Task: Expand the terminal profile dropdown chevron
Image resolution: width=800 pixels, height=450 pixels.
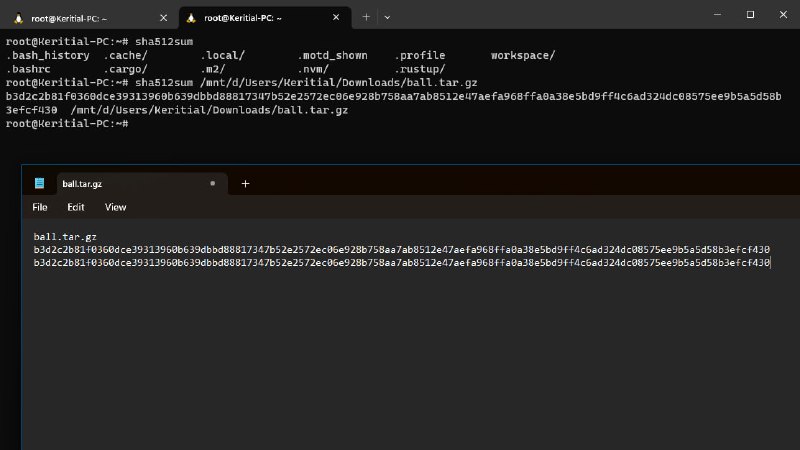Action: point(387,16)
